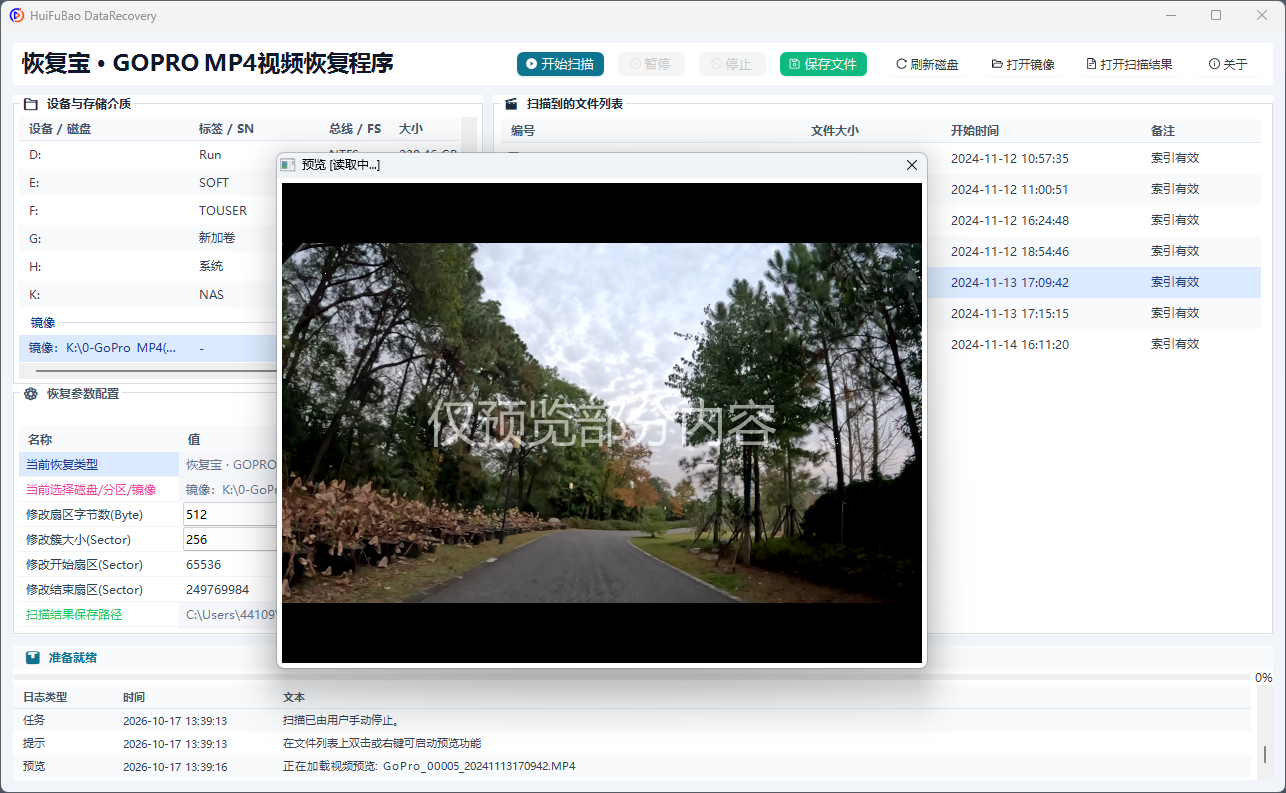Screen dimensions: 1286x793
Task: Click the gear icon beside 恢复参数配置
Action: coord(30,394)
